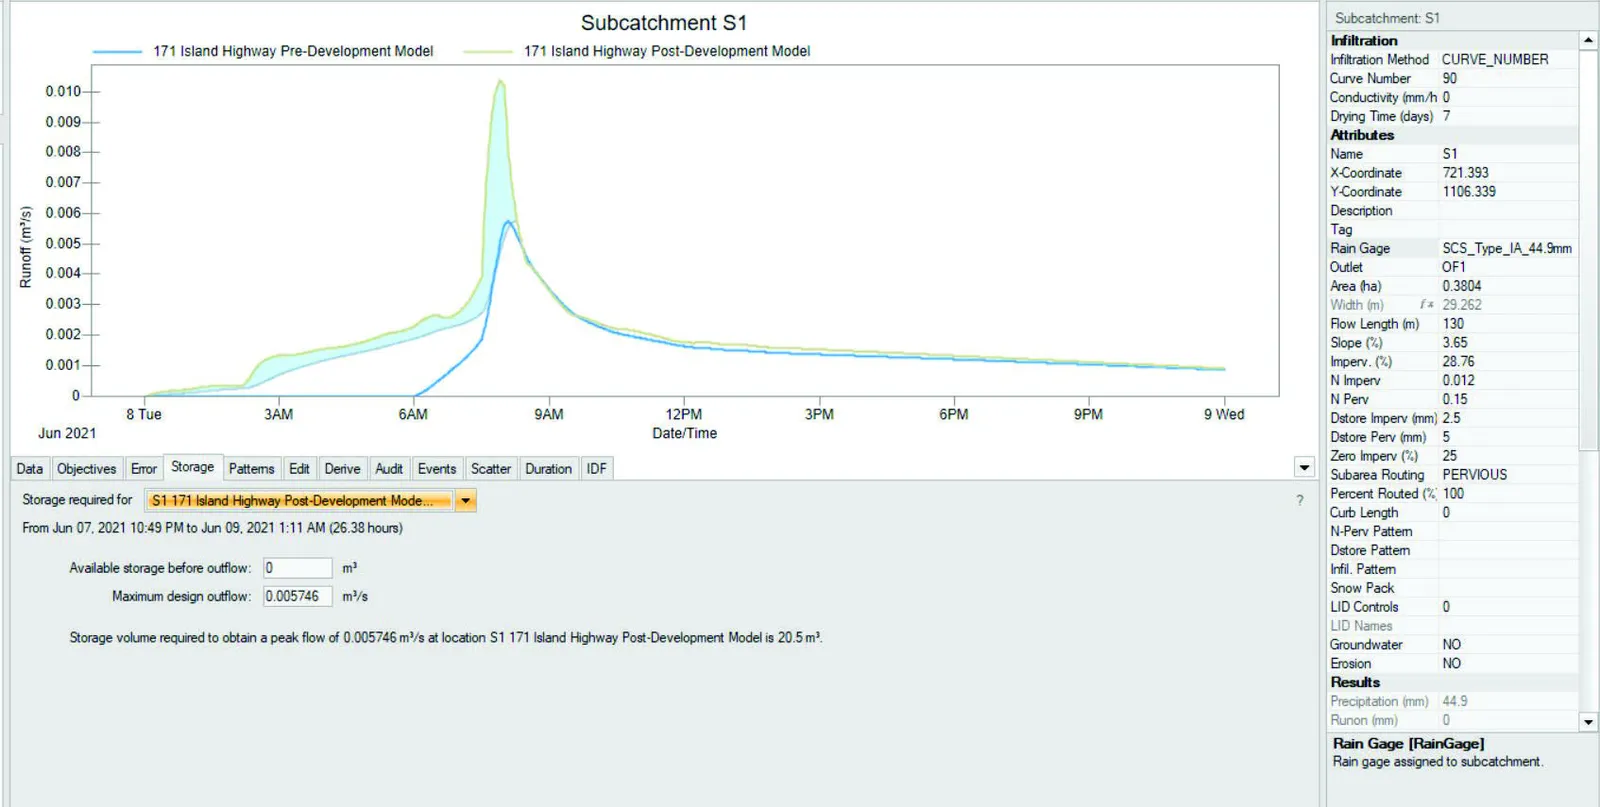
Task: Select the Infiltration Method value CURVE_NUMBER
Action: coord(1495,60)
